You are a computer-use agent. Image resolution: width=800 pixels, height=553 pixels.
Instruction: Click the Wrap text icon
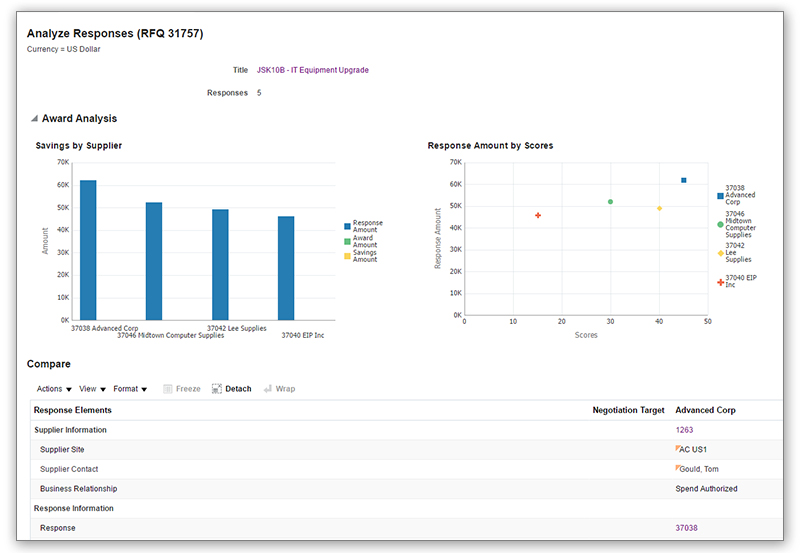tap(267, 389)
